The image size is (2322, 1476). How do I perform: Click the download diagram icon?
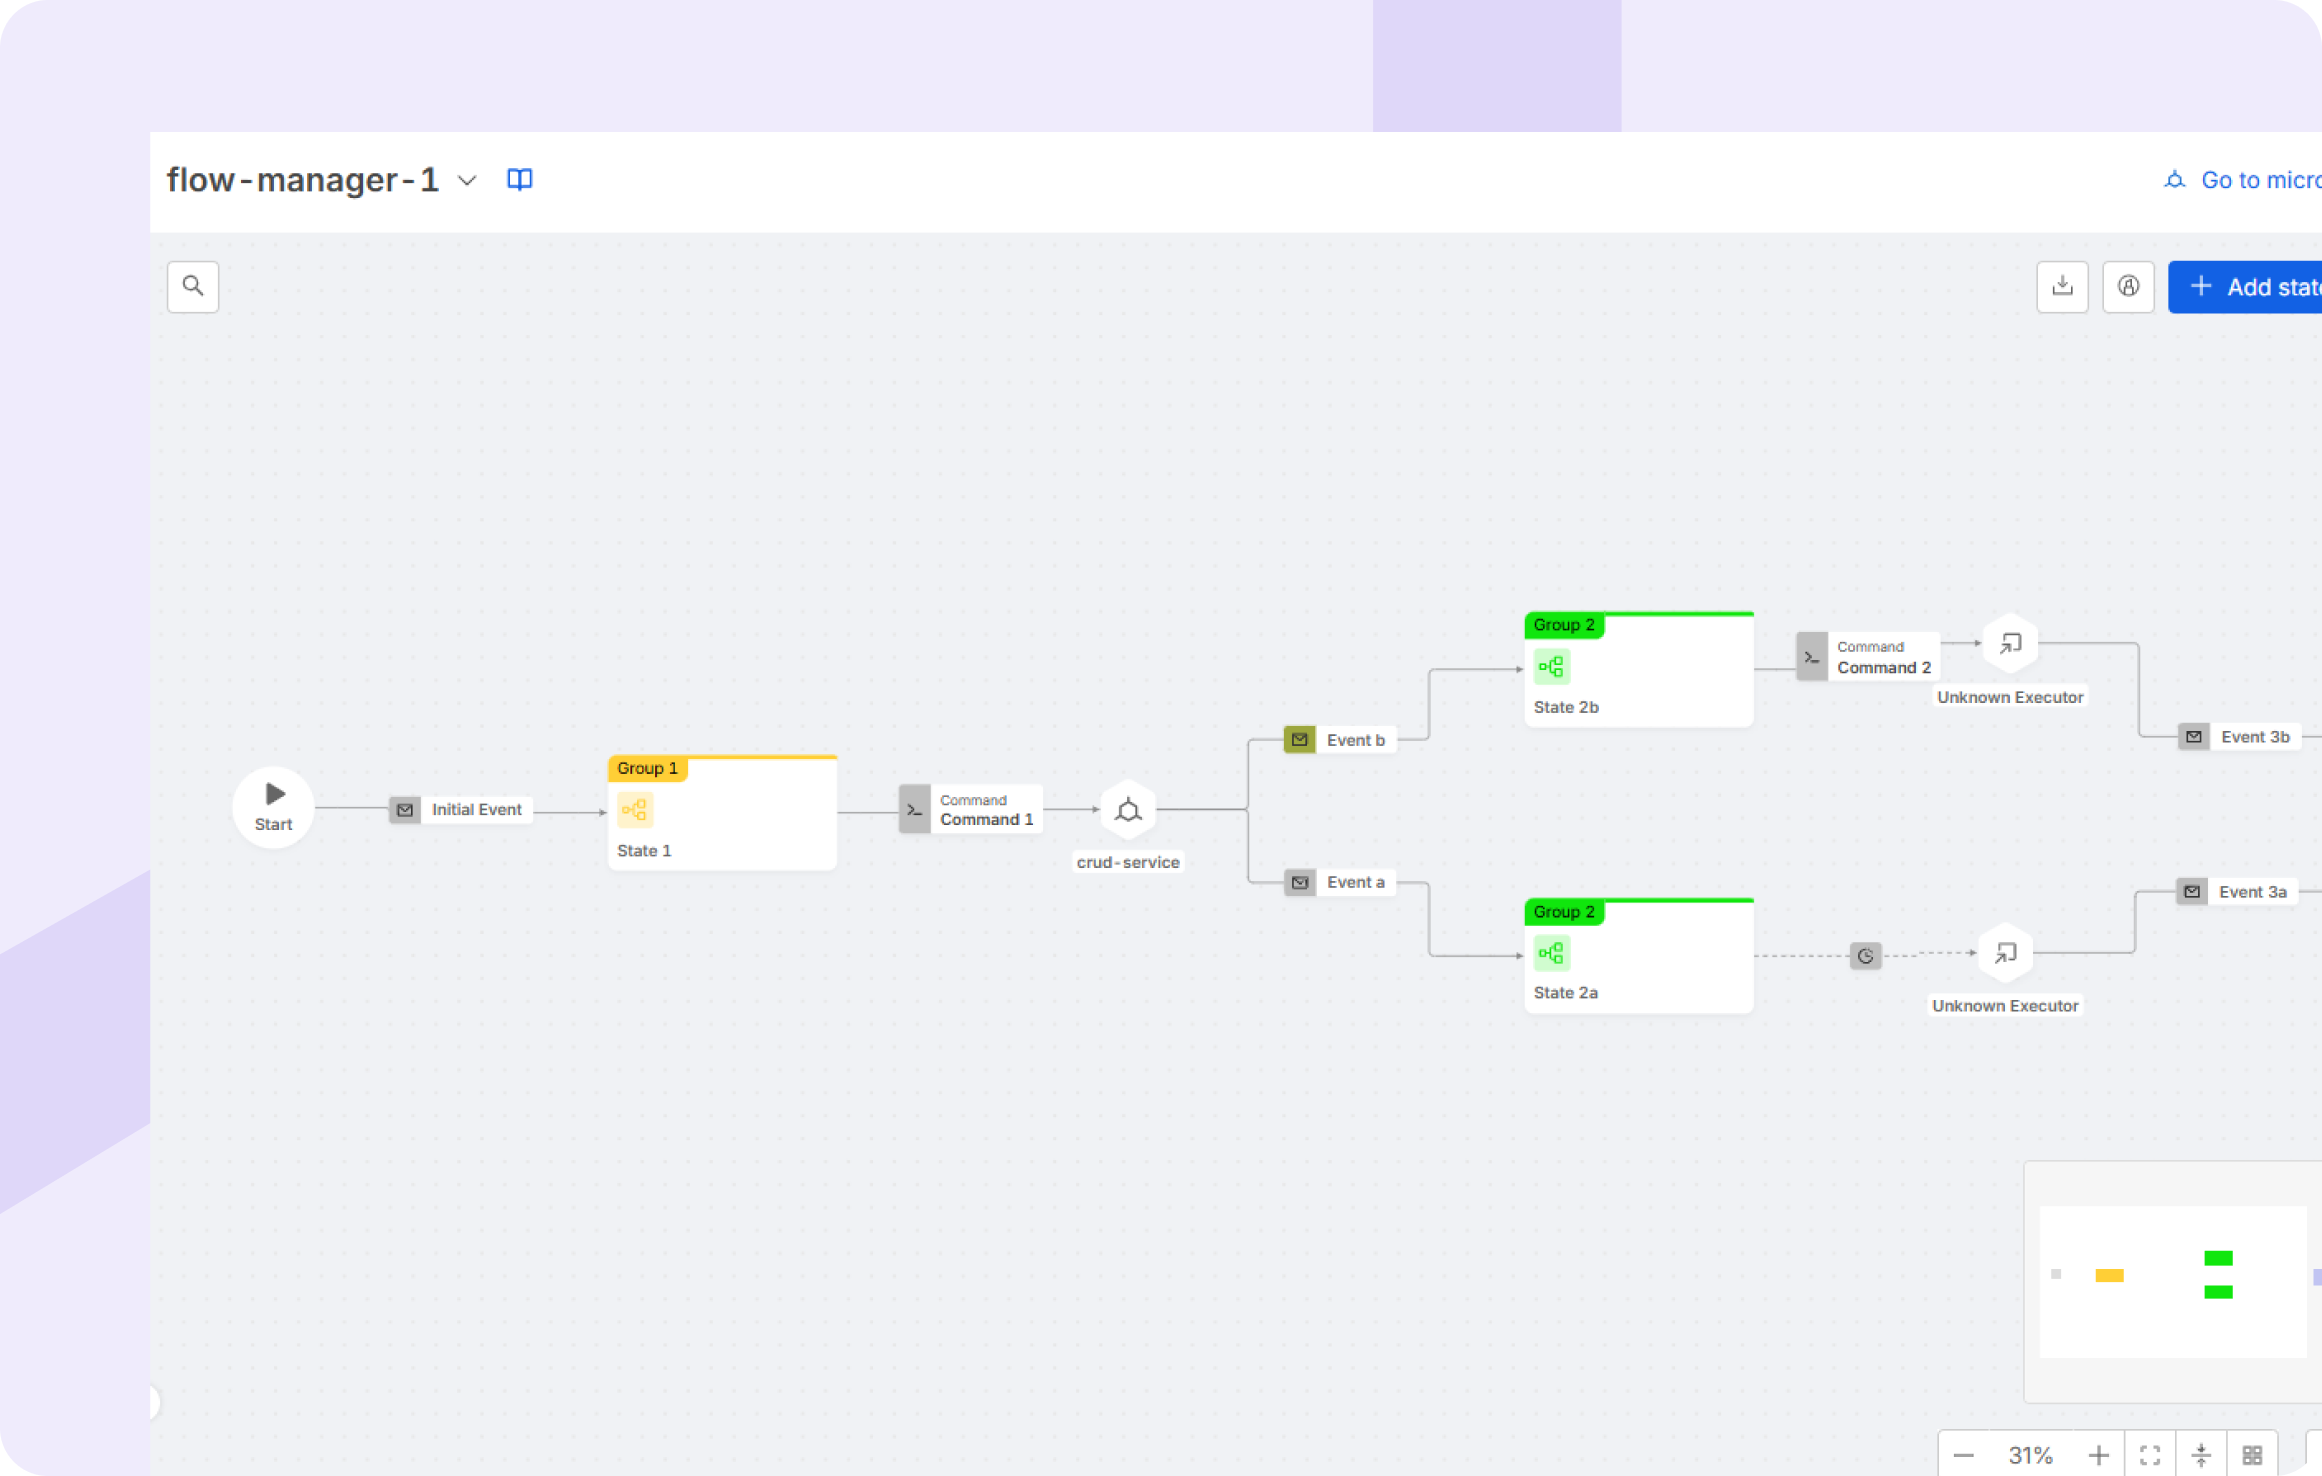tap(2062, 287)
